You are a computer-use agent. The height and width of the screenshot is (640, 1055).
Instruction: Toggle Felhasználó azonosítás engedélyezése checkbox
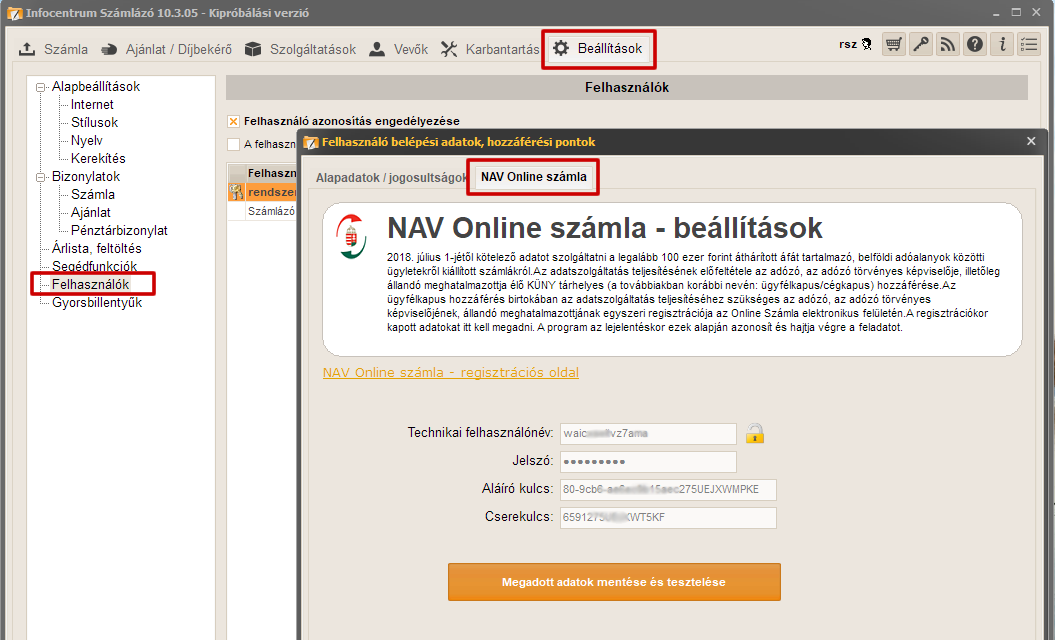(x=233, y=121)
